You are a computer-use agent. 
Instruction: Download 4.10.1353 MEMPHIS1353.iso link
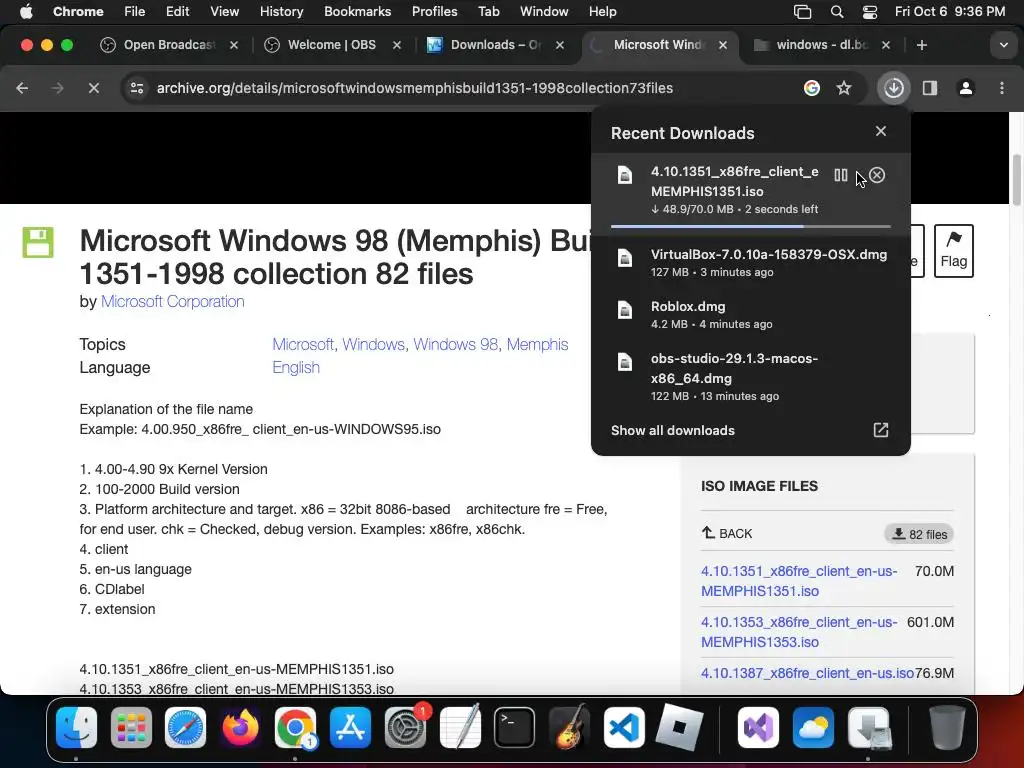point(799,632)
